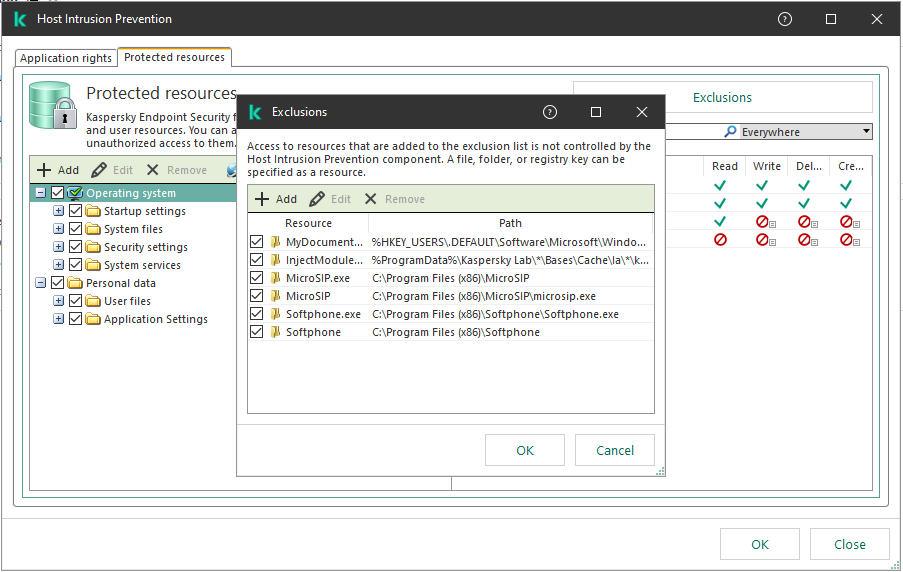This screenshot has height=572, width=903.
Task: Uncheck the MicroSIP.exe exclusion checkbox
Action: point(257,278)
